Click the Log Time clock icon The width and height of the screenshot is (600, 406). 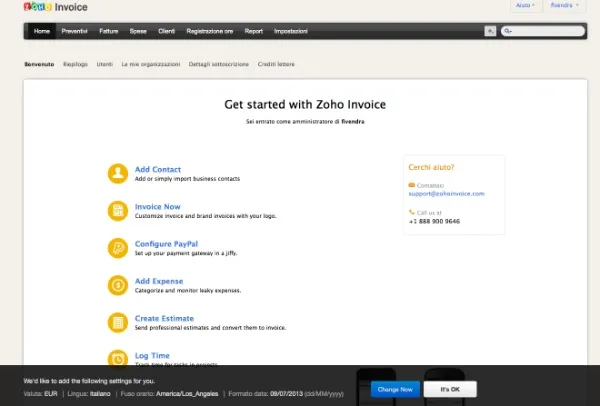tap(117, 359)
